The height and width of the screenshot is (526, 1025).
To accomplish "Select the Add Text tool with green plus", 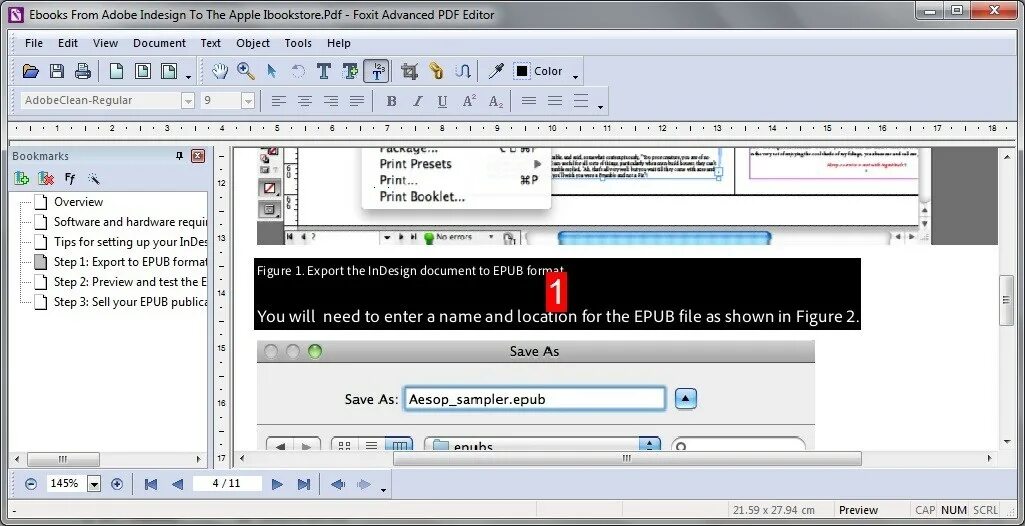I will (350, 71).
